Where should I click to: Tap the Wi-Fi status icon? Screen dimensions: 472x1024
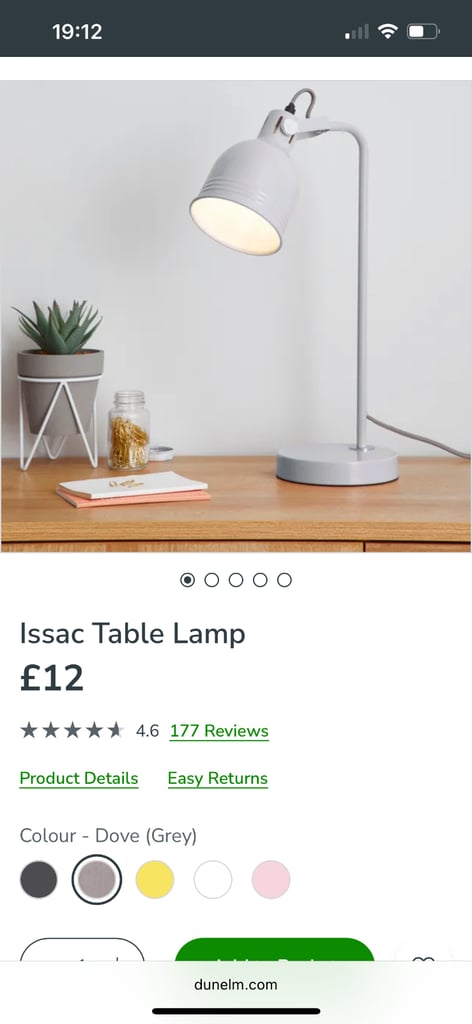pyautogui.click(x=388, y=31)
